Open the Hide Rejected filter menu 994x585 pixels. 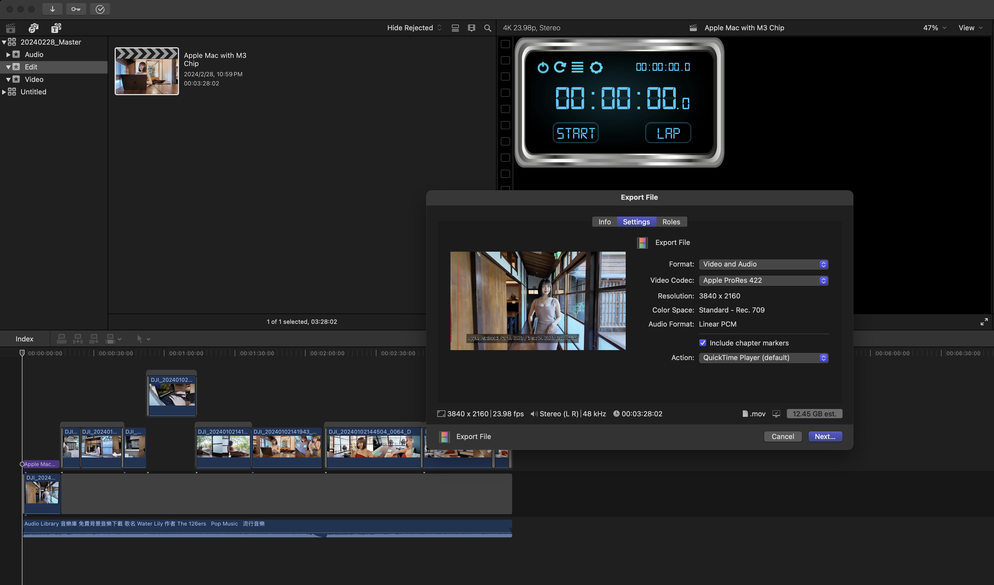tap(414, 28)
